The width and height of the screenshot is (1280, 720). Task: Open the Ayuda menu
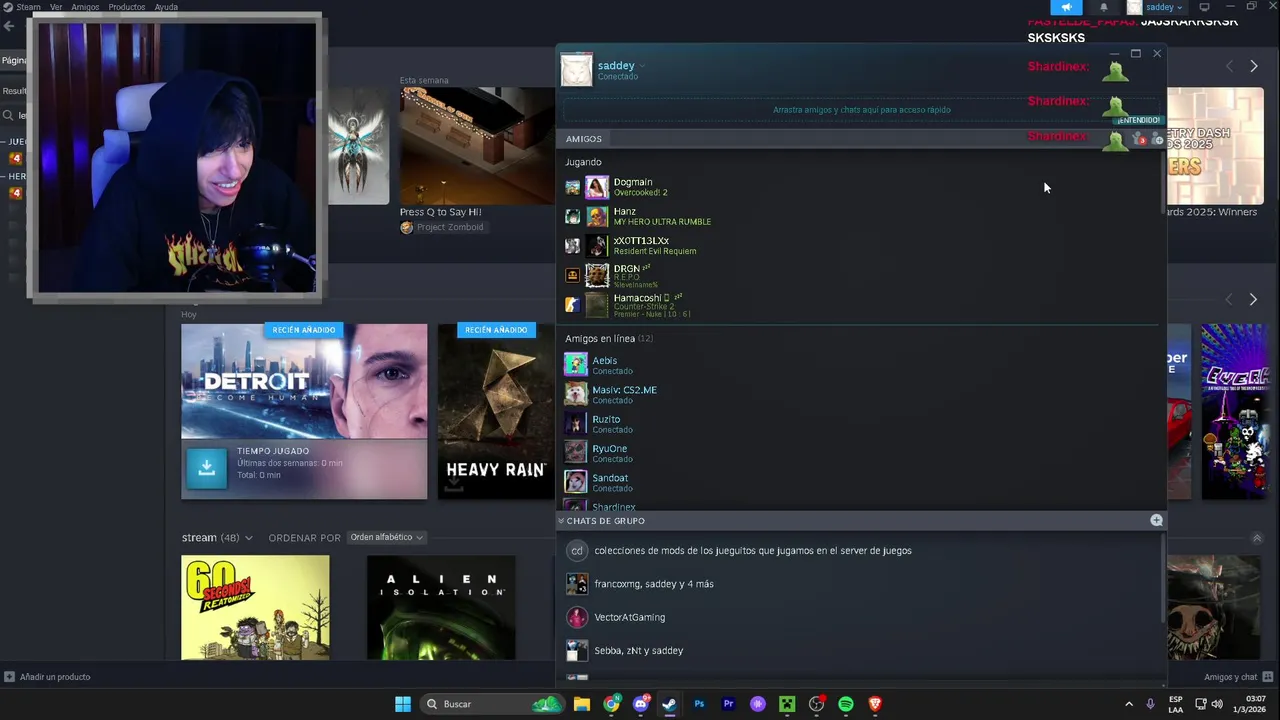point(166,7)
